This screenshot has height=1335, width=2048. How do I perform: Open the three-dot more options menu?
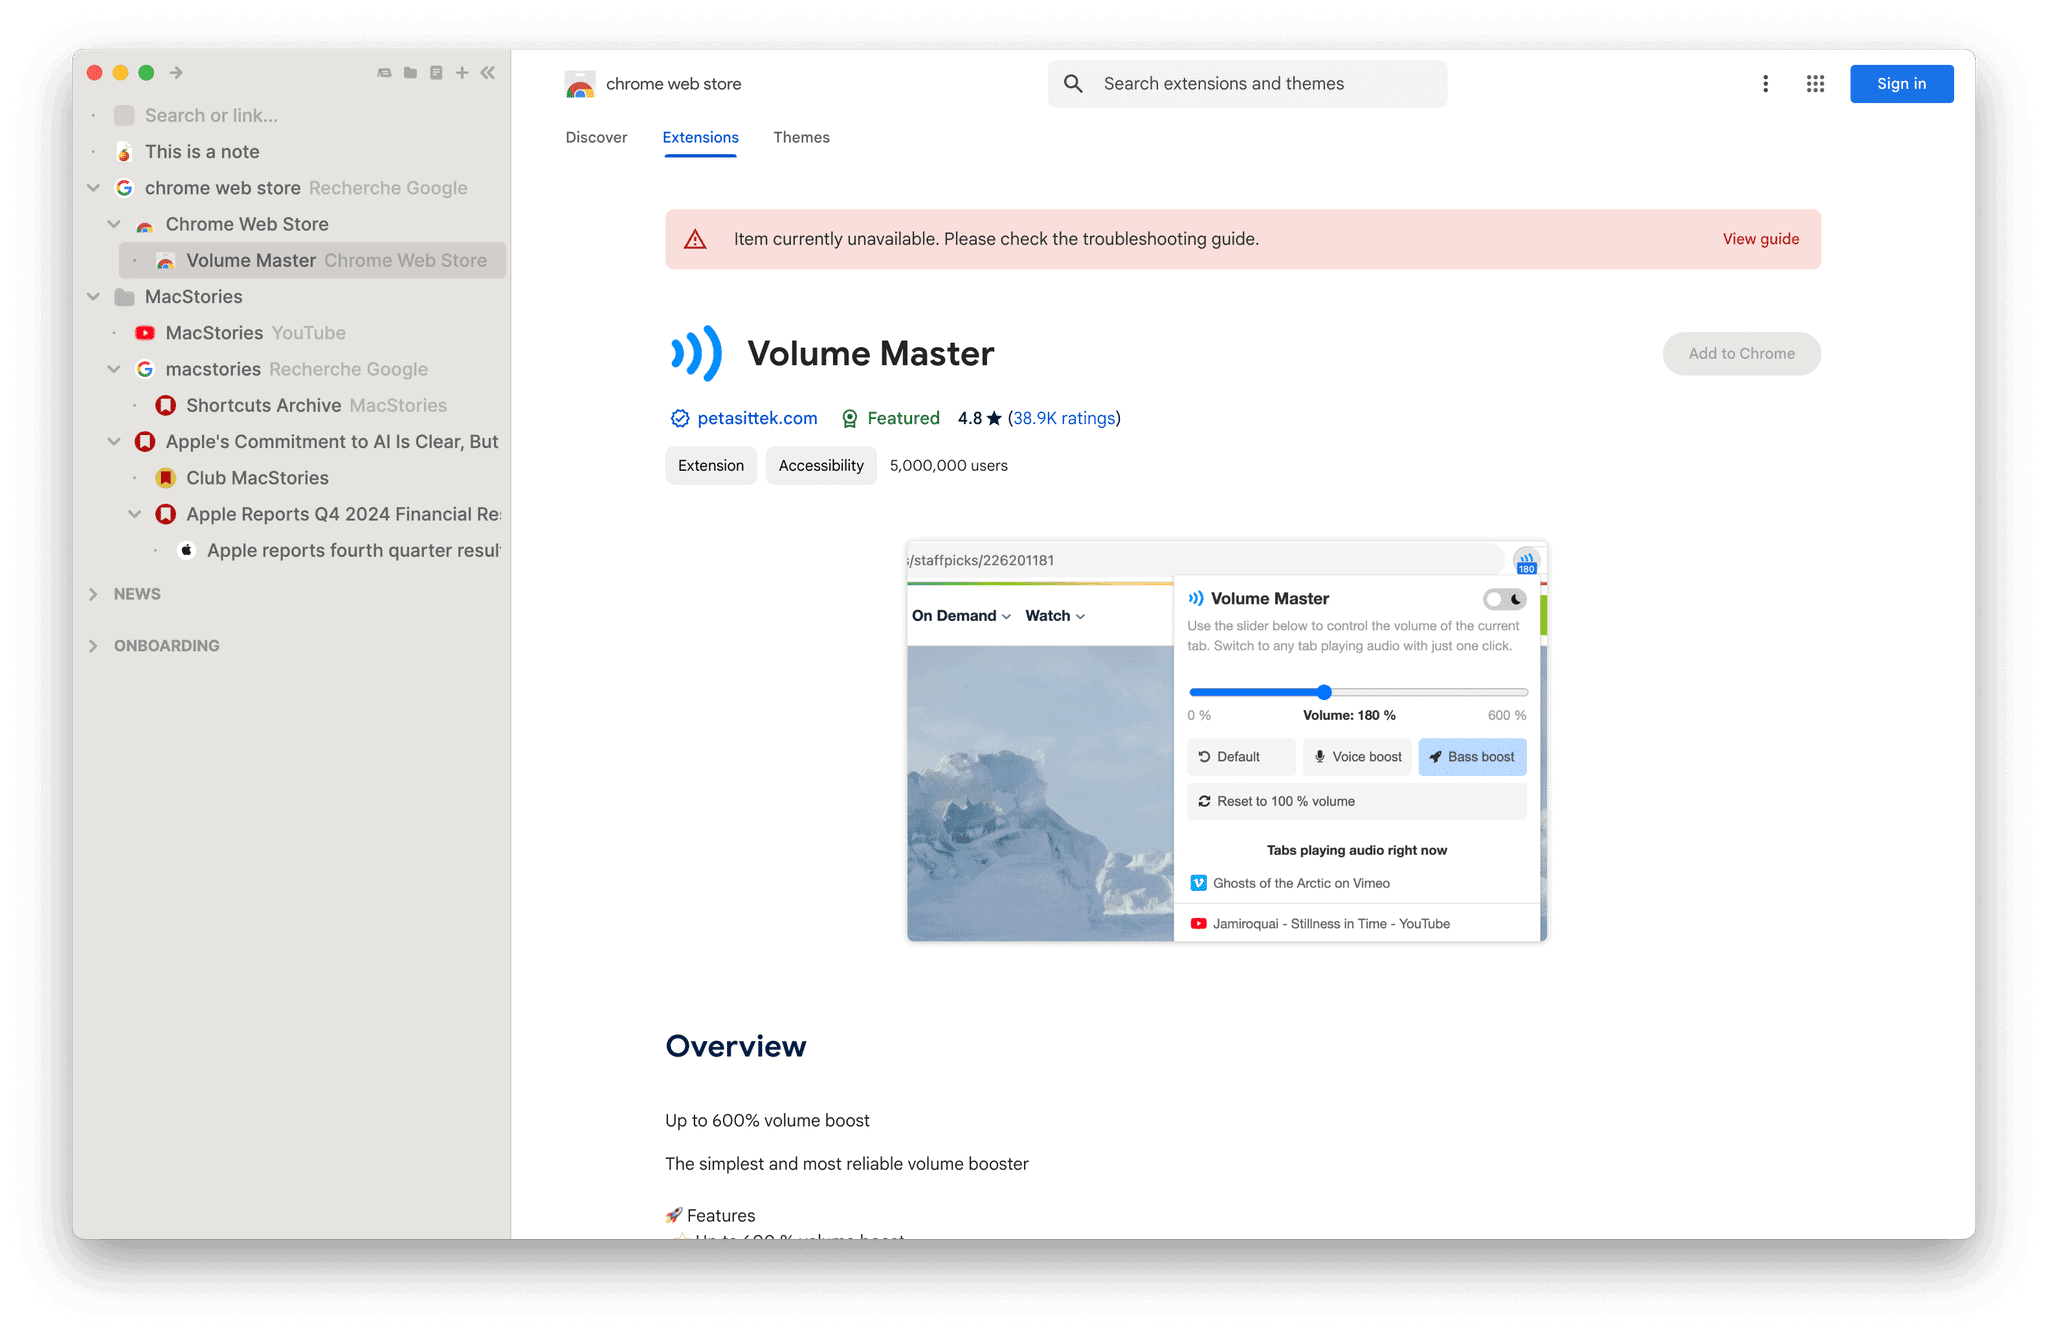point(1766,84)
